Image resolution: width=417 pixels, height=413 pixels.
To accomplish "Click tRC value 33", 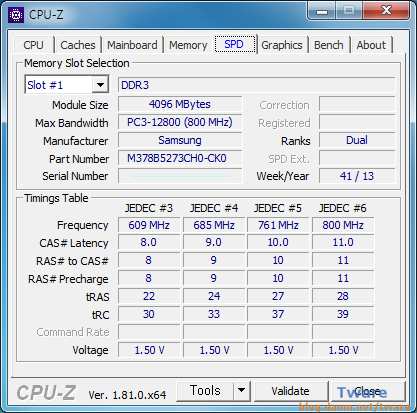I will (214, 314).
